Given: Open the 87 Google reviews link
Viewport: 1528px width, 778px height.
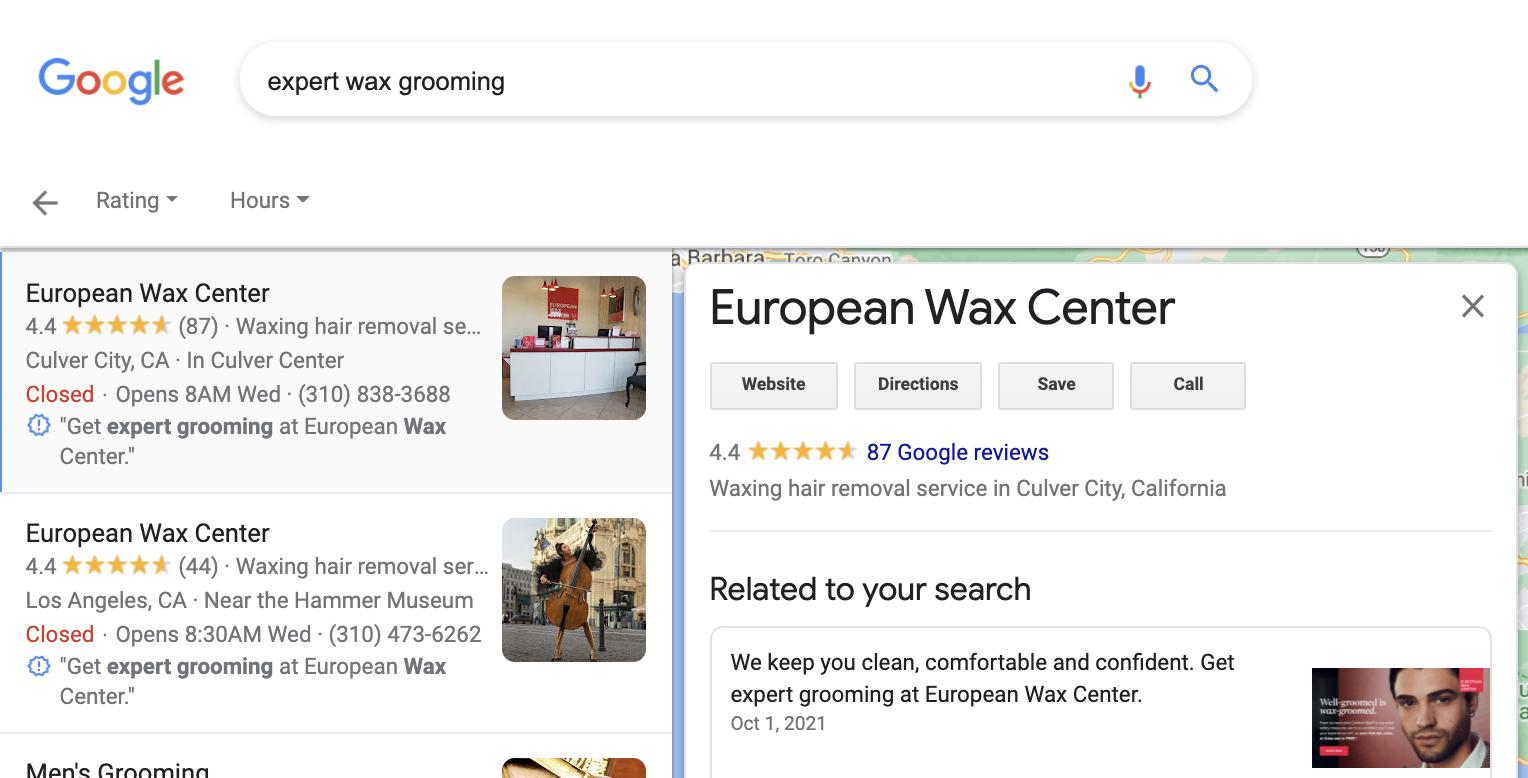Looking at the screenshot, I should click(958, 451).
